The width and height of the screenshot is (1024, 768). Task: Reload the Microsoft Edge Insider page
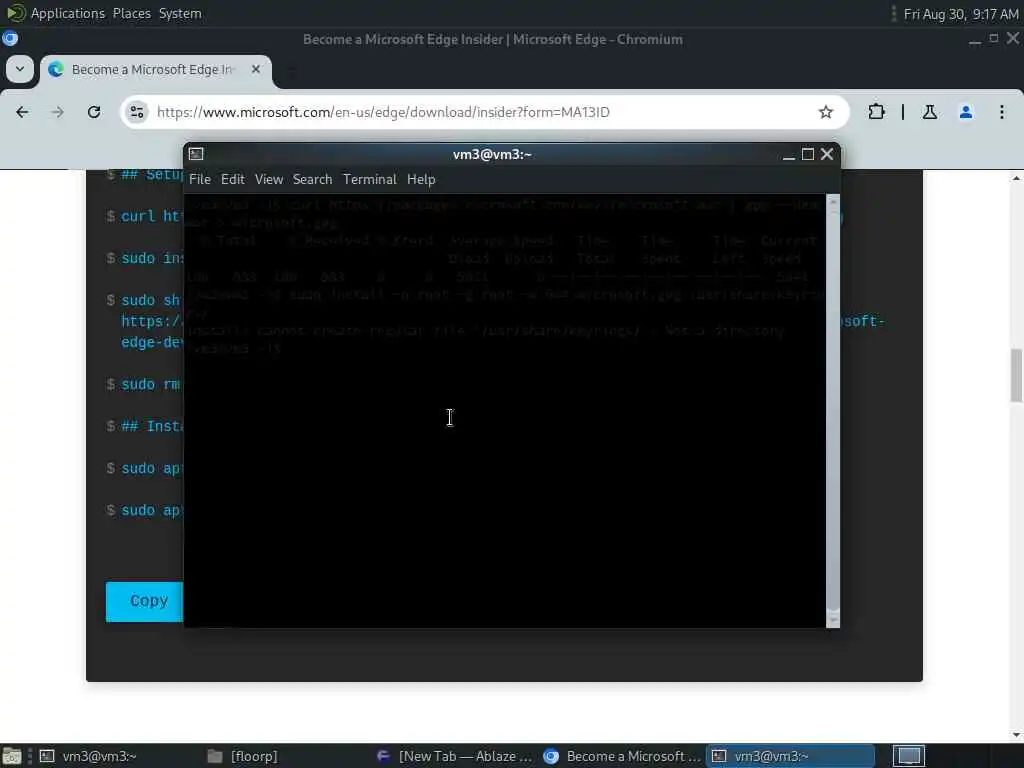point(94,112)
